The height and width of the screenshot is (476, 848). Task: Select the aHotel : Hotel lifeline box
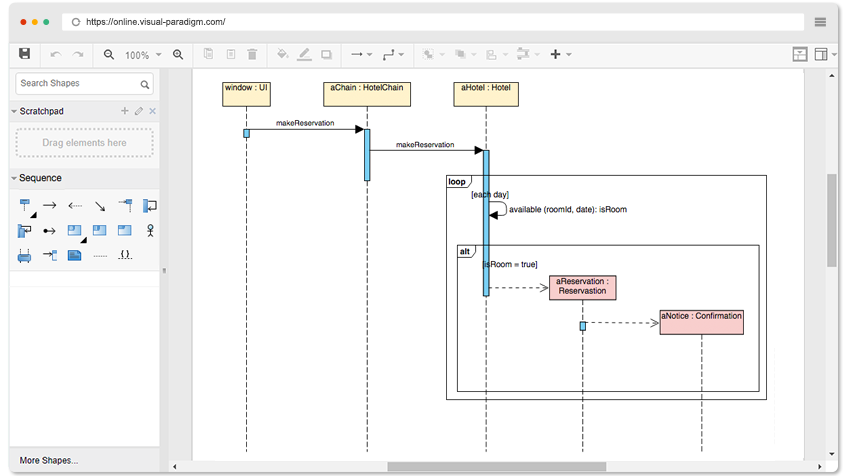pyautogui.click(x=486, y=94)
